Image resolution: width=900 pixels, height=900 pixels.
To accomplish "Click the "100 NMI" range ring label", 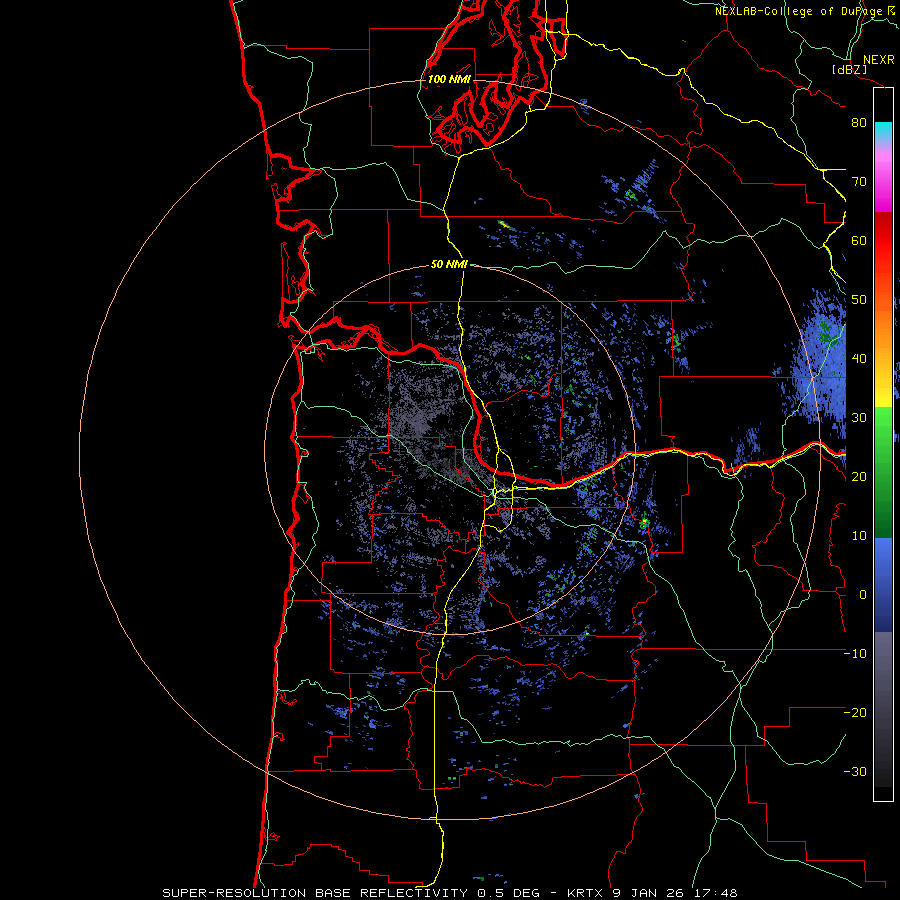I will tap(449, 79).
